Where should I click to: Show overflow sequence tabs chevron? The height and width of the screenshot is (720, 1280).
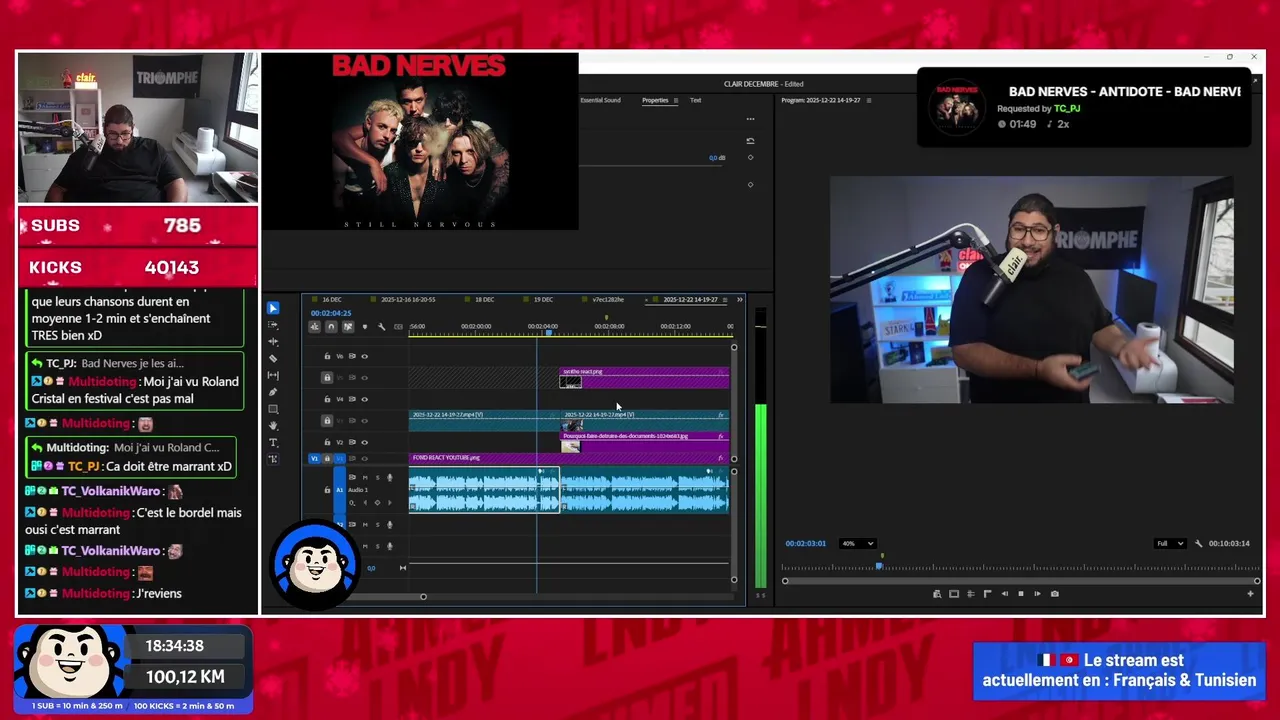click(x=740, y=299)
